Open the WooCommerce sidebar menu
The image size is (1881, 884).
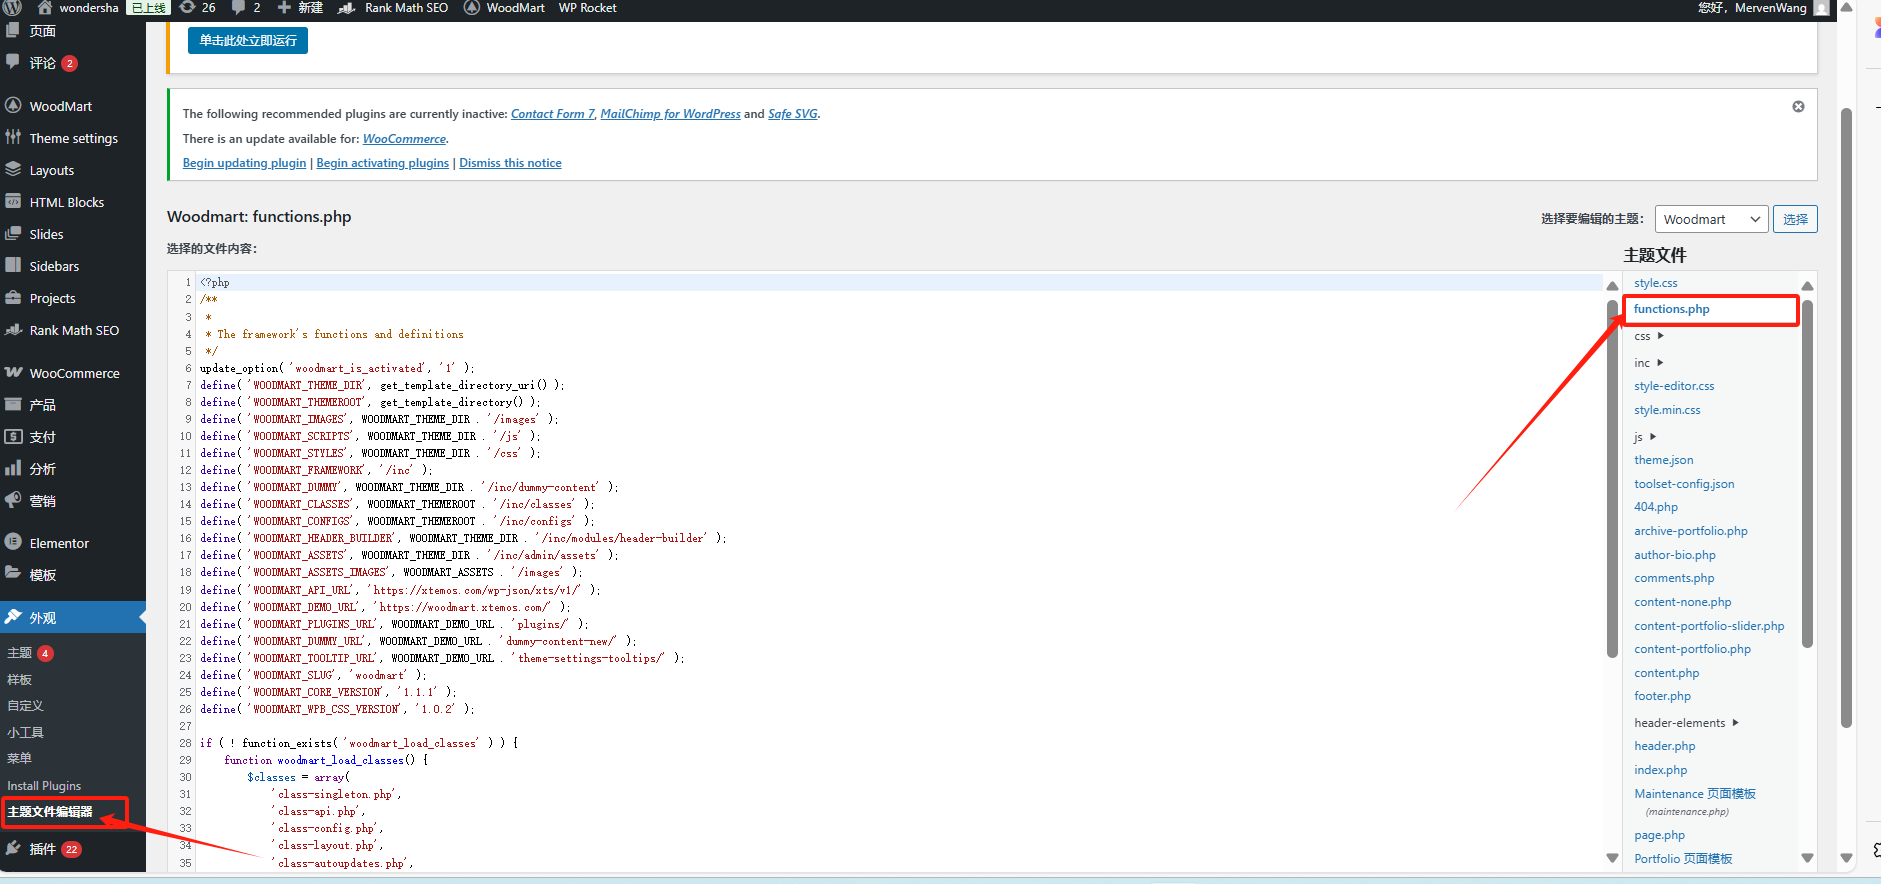click(x=74, y=373)
